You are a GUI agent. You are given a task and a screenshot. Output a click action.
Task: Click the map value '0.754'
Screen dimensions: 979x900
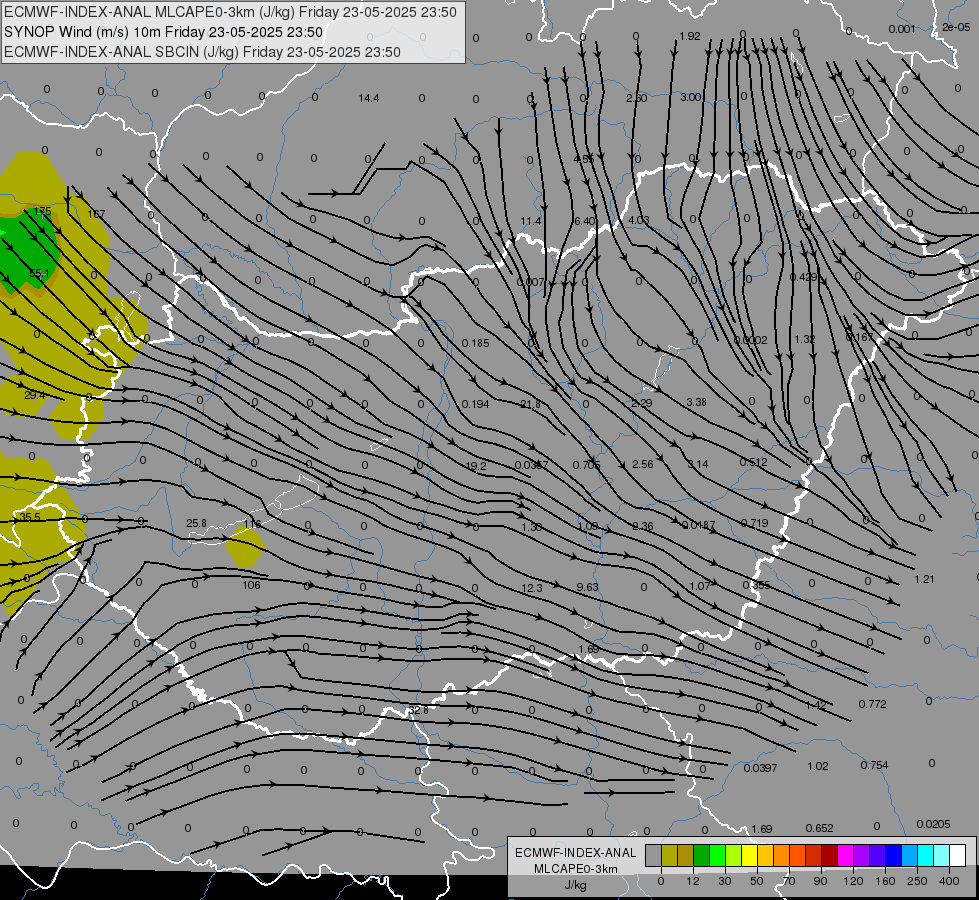874,765
